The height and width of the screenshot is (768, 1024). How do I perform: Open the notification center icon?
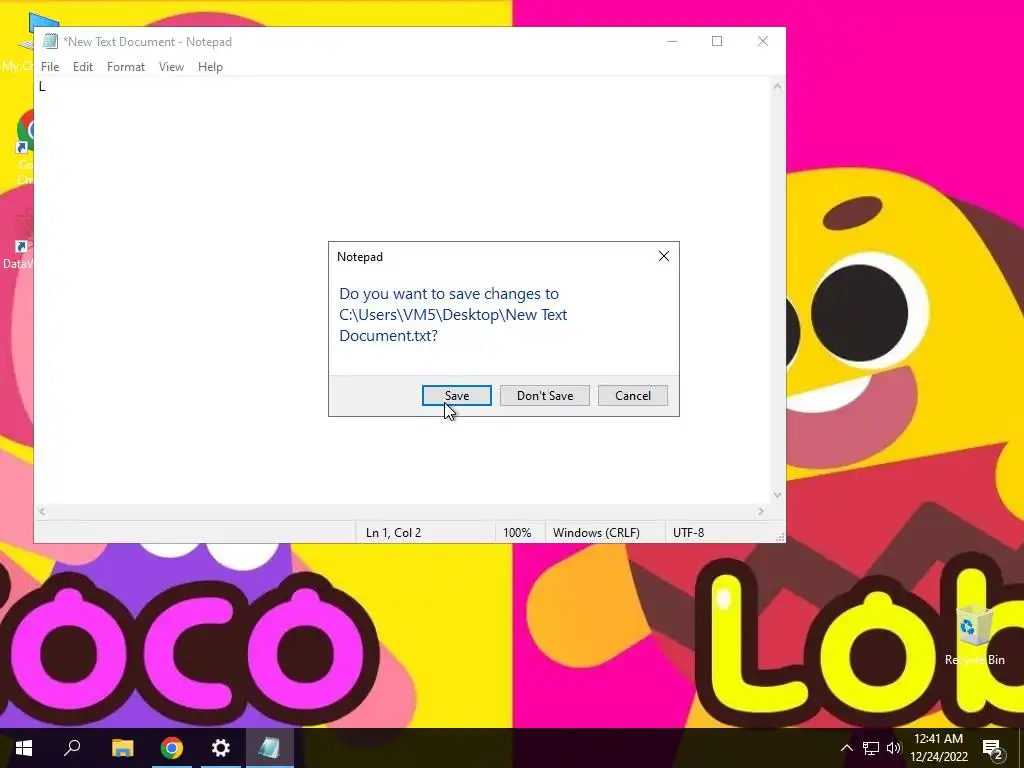tap(992, 748)
